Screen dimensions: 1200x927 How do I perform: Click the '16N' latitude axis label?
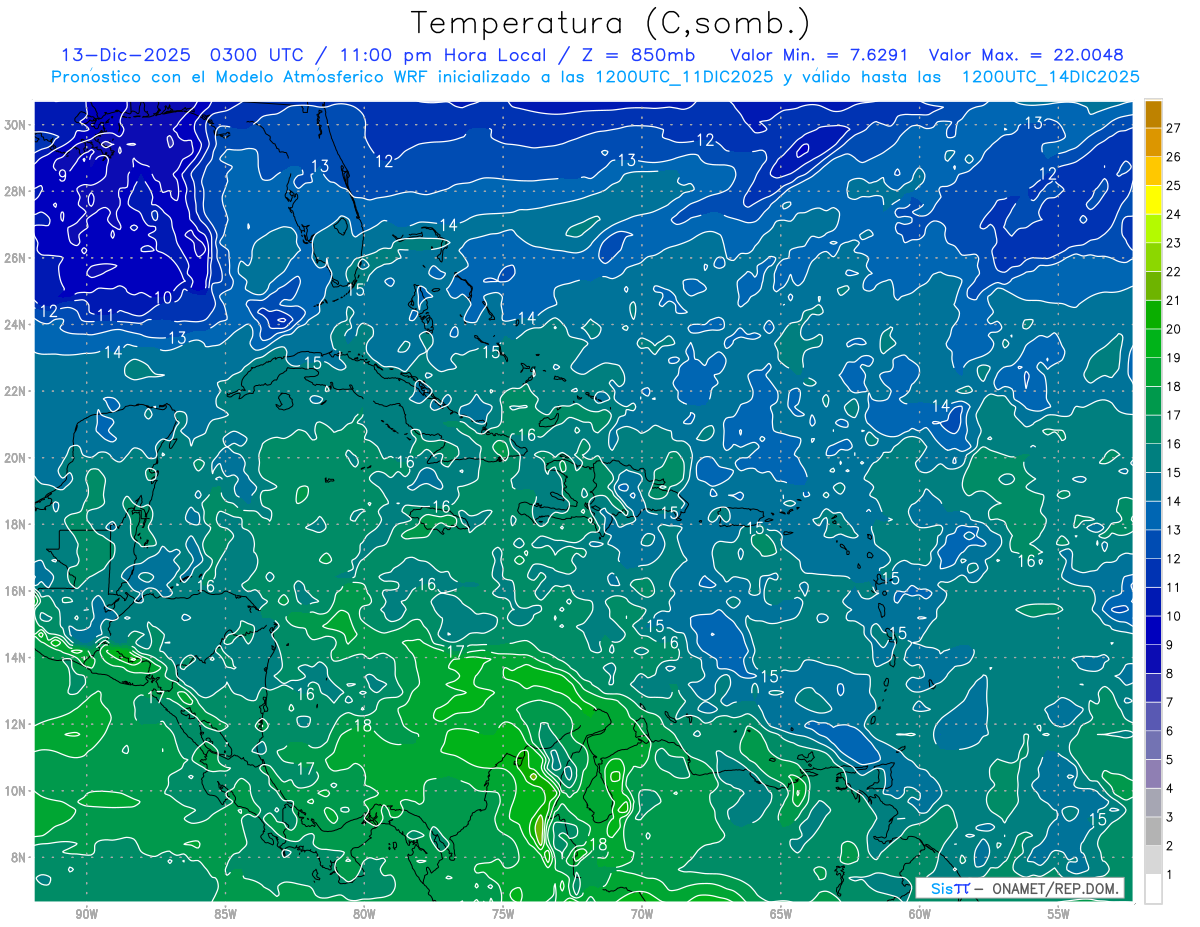(x=15, y=591)
